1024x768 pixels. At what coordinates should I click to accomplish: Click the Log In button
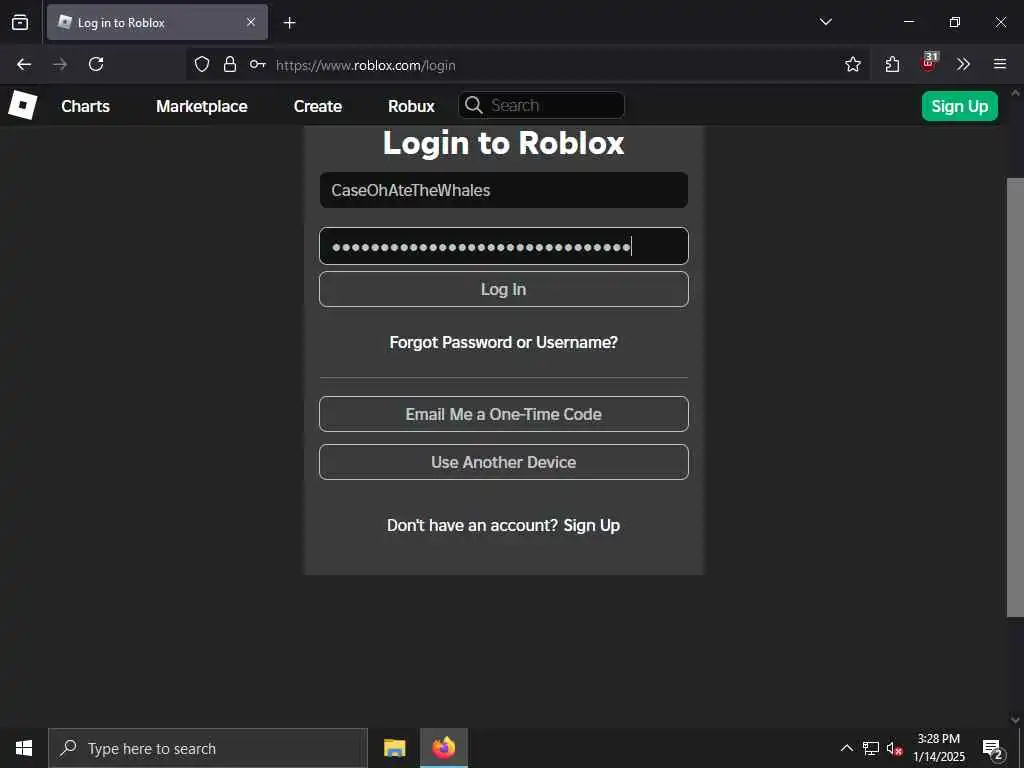(504, 289)
